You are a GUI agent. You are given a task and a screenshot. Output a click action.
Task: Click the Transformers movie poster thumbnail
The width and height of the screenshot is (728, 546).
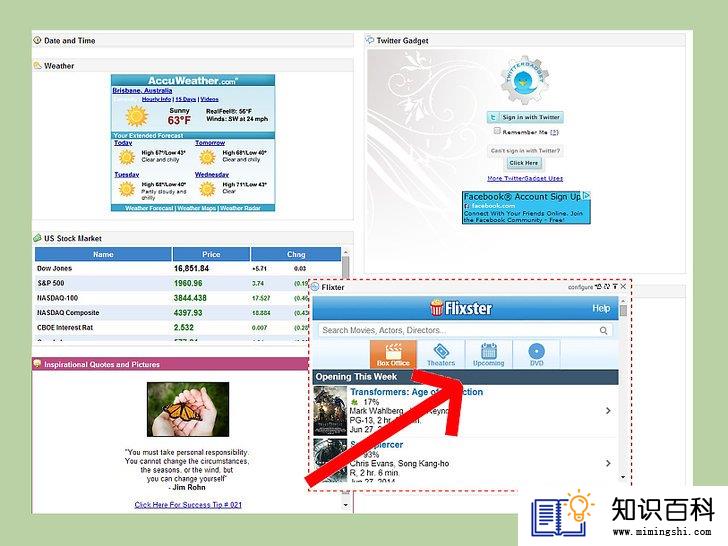tap(330, 410)
